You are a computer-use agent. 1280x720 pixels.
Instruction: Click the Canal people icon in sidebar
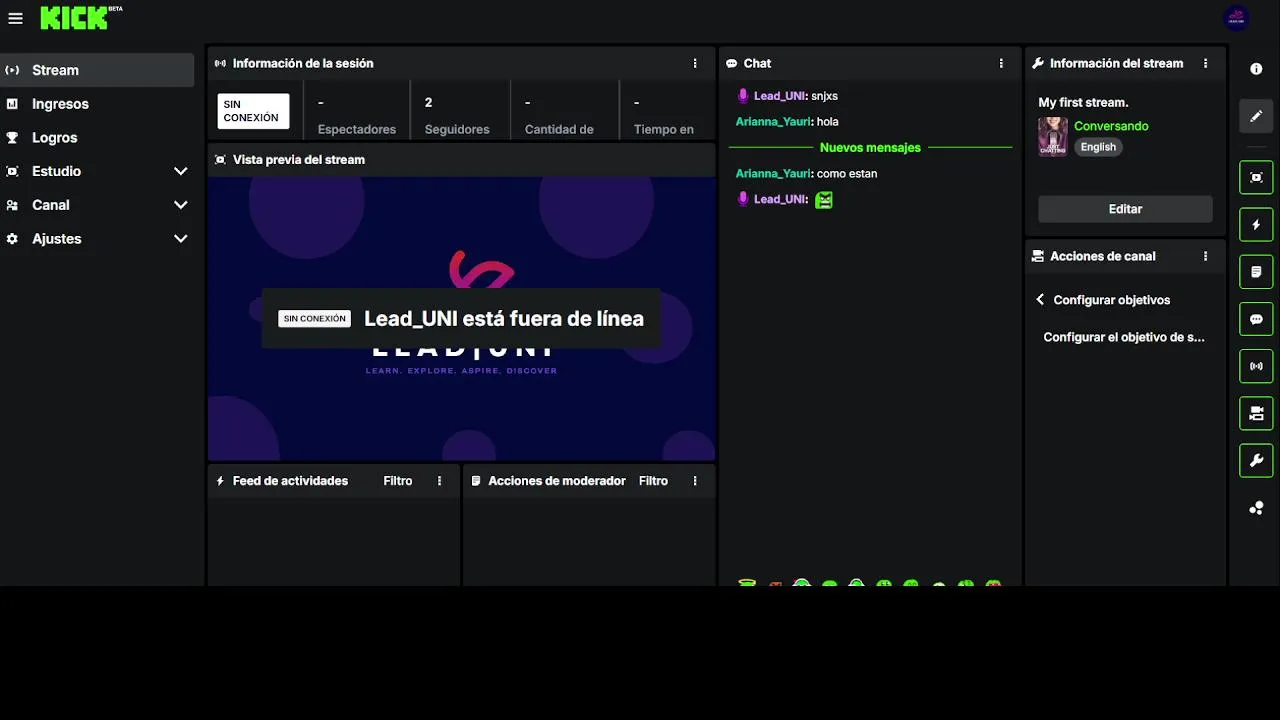click(x=12, y=205)
